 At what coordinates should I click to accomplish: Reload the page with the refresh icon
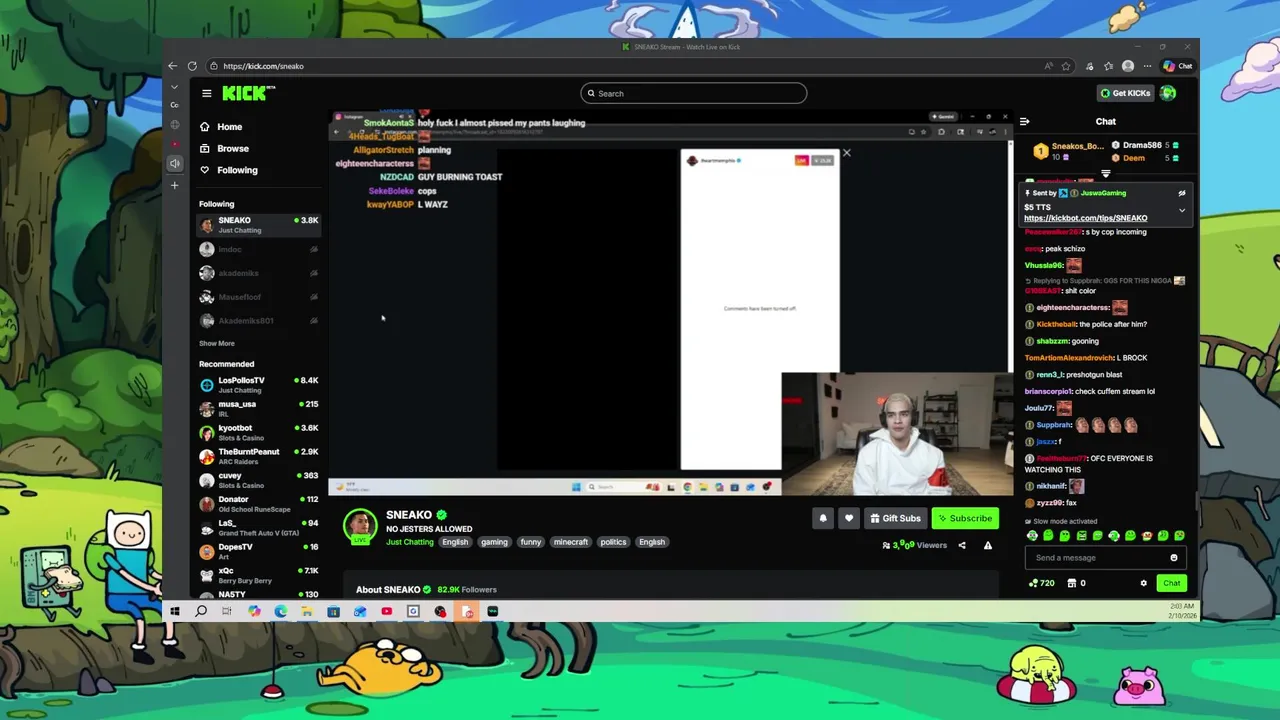pos(192,66)
